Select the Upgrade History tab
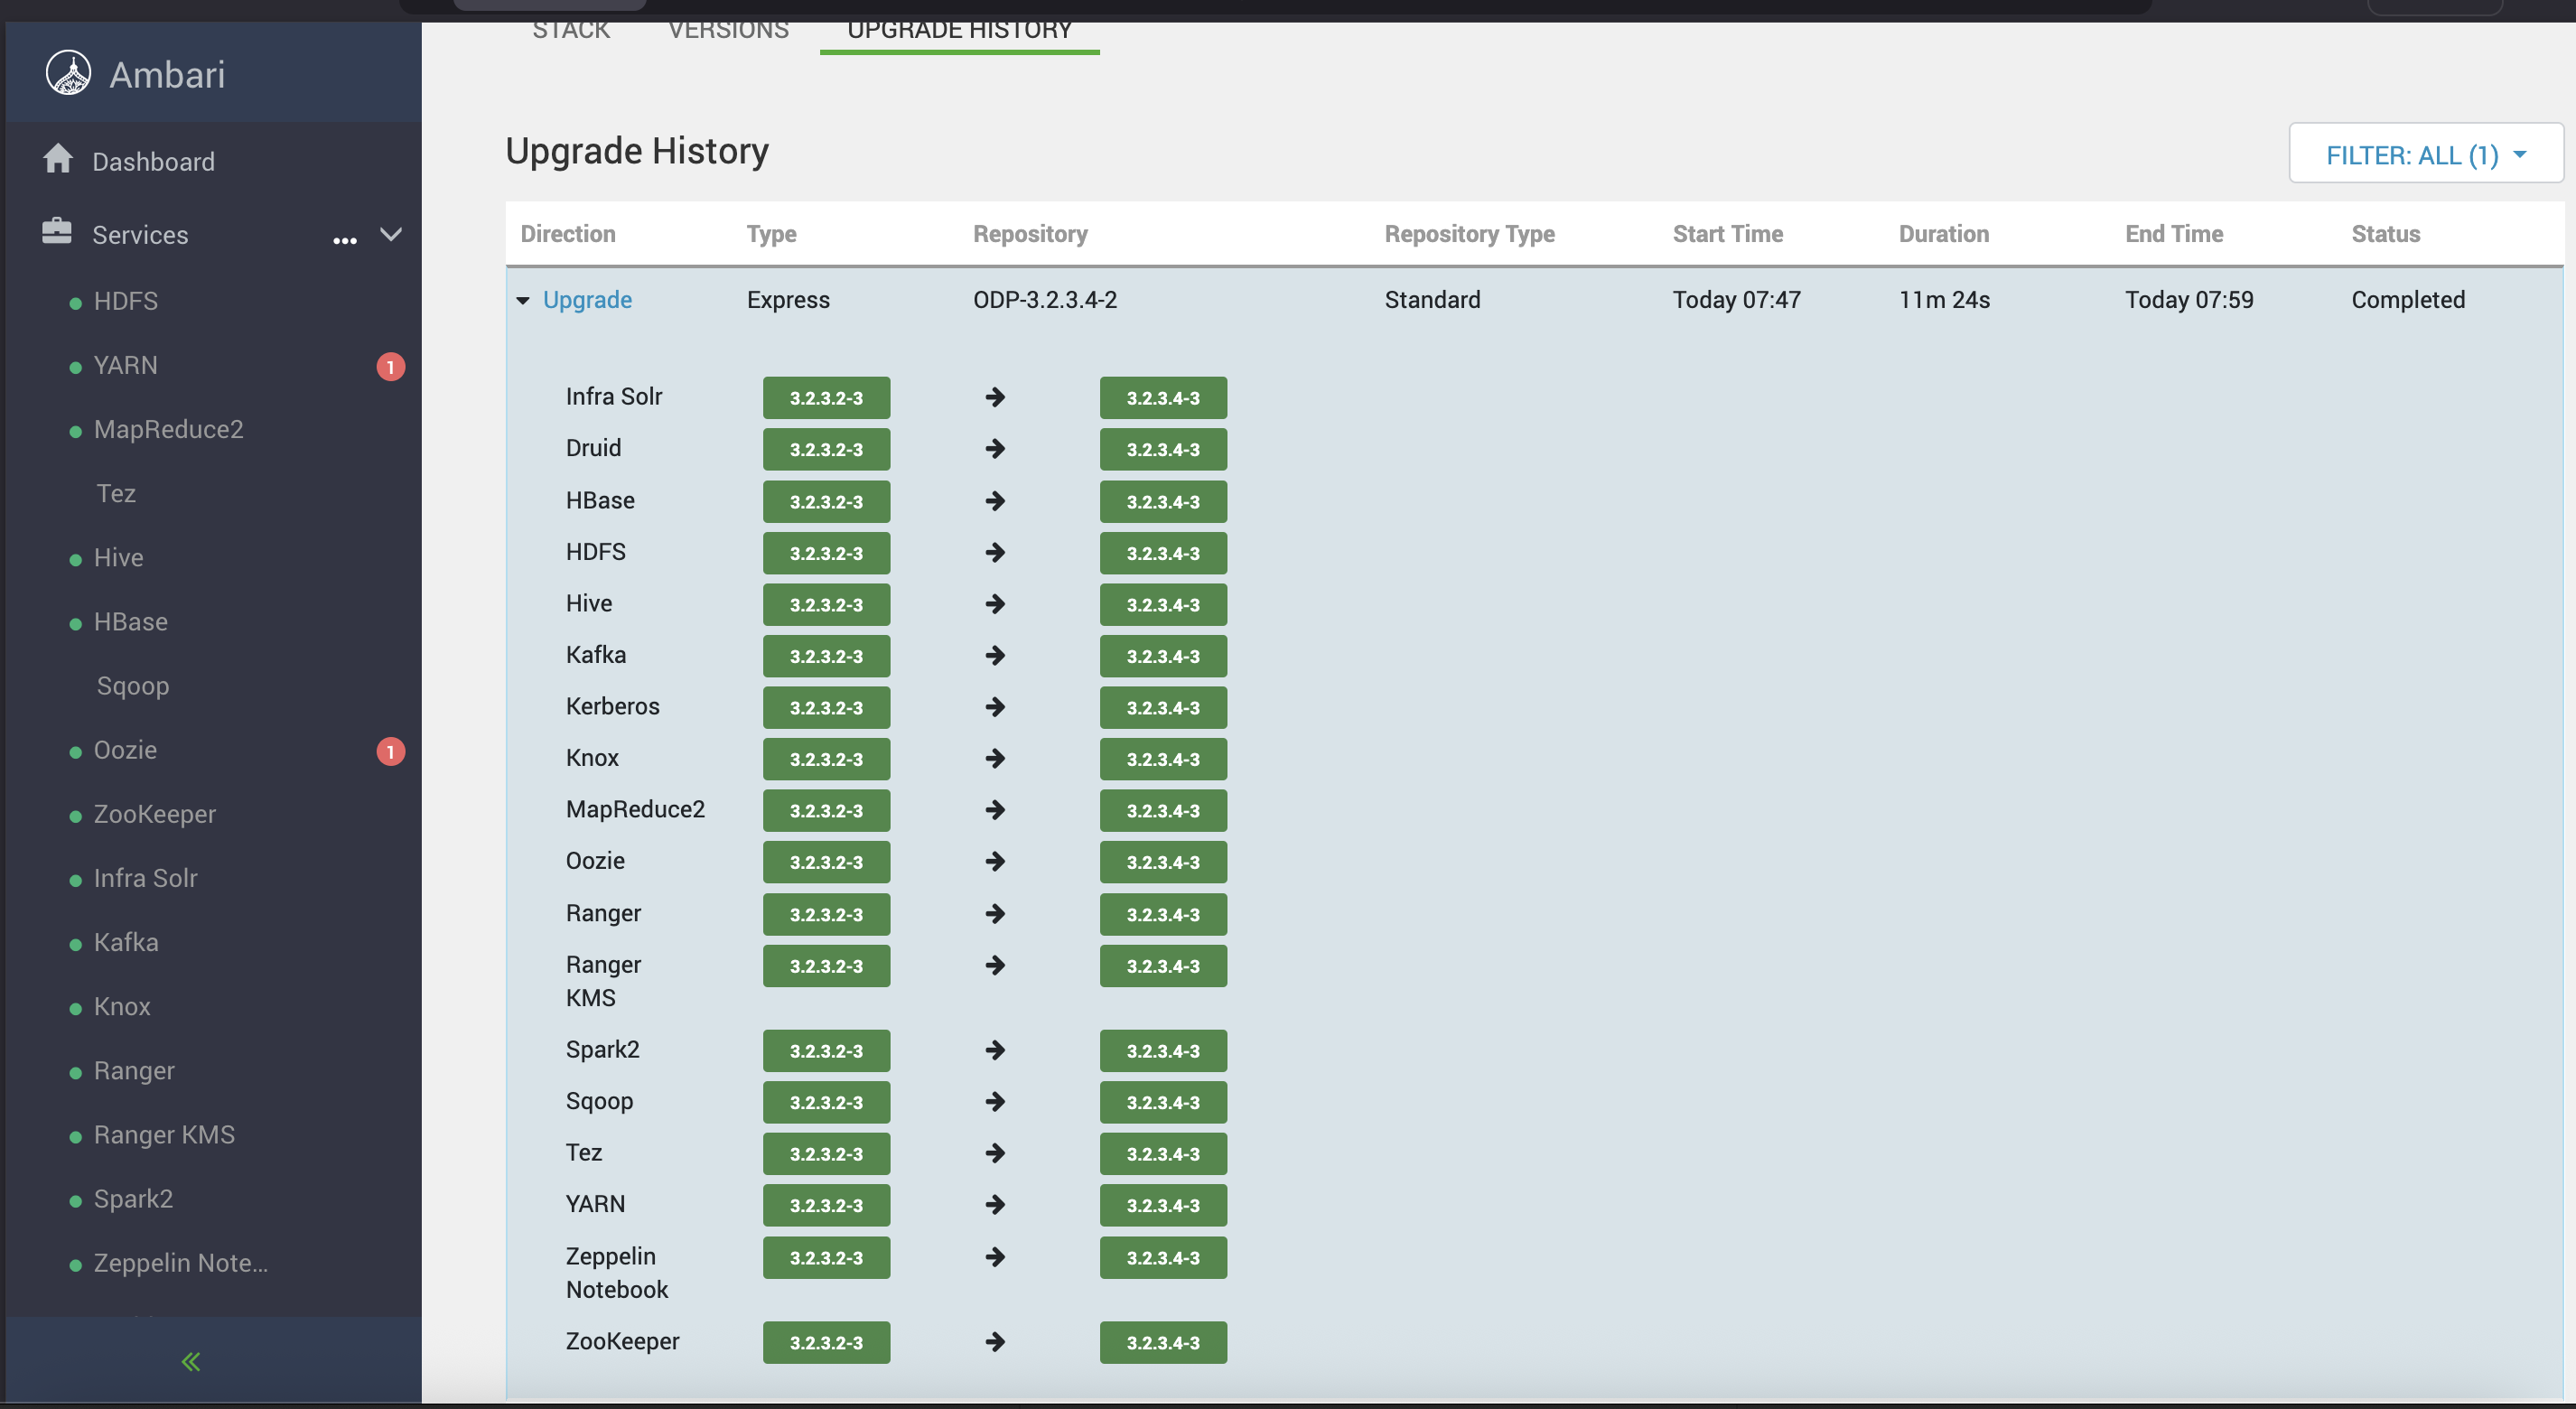 (959, 30)
